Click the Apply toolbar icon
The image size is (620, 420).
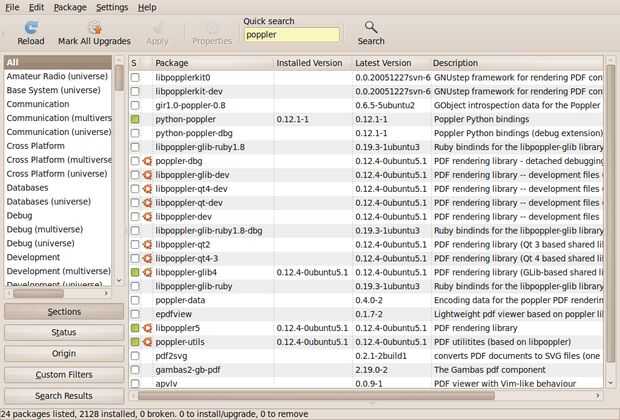157,28
